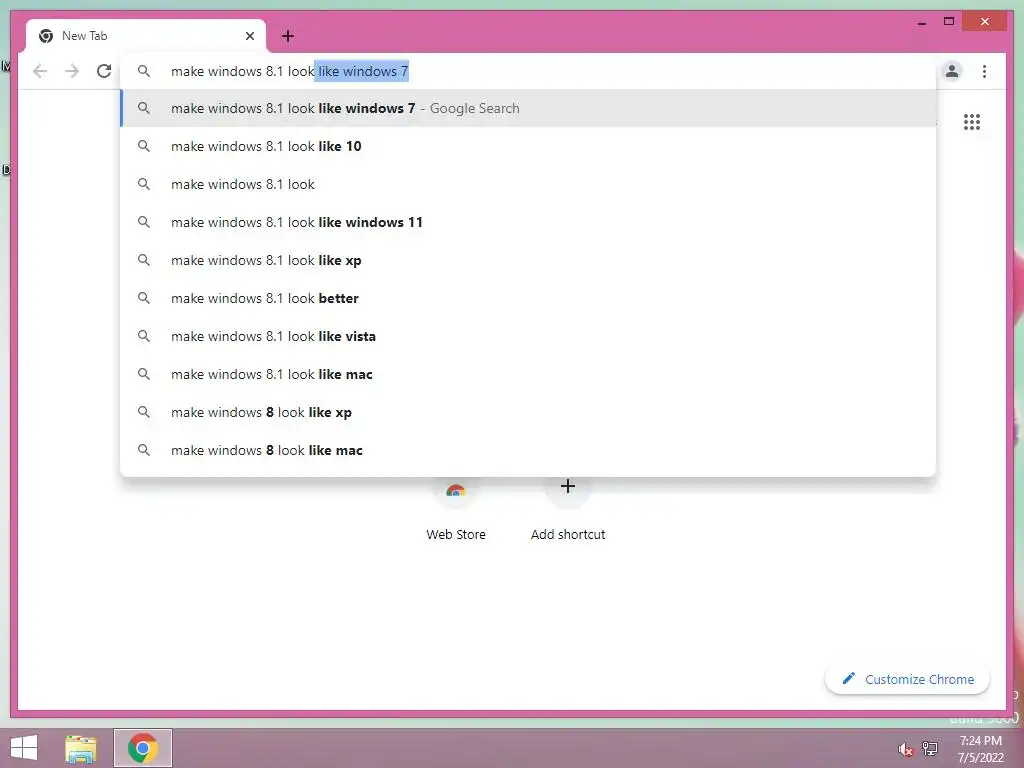Image resolution: width=1024 pixels, height=768 pixels.
Task: Choose suggestion 'look like windows 7' Google Search
Action: point(528,108)
